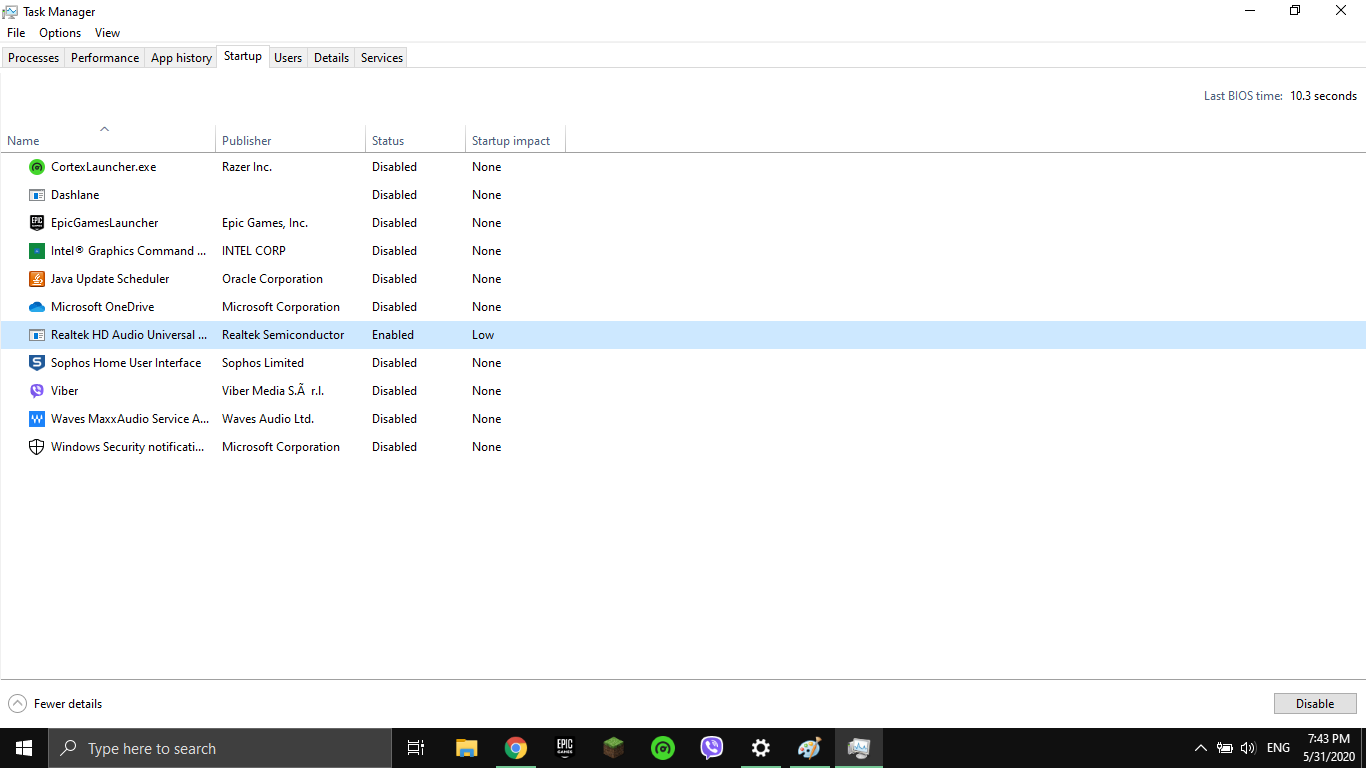
Task: Switch to the Performance tab
Action: click(x=105, y=58)
